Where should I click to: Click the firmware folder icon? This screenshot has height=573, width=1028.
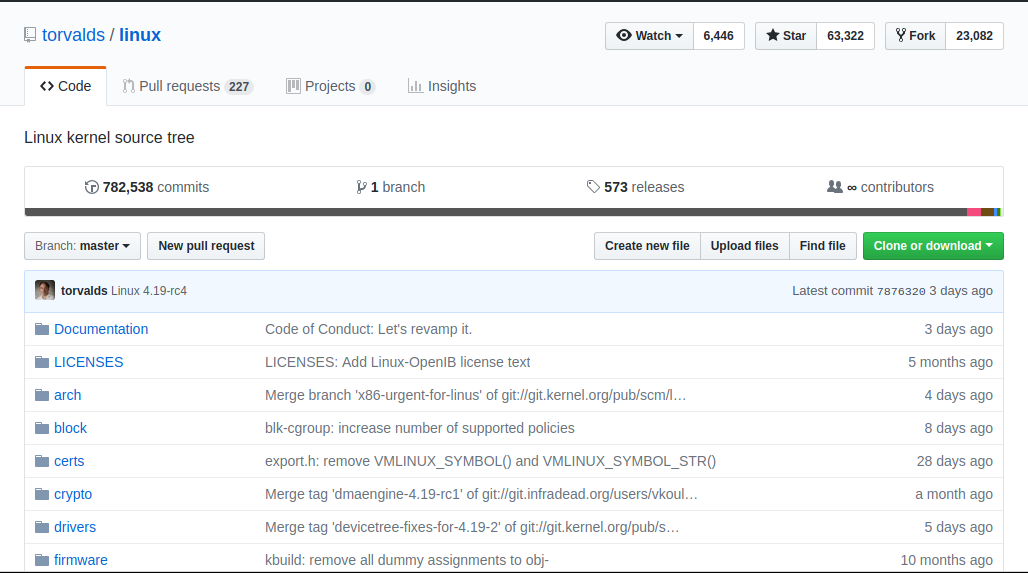pos(42,560)
